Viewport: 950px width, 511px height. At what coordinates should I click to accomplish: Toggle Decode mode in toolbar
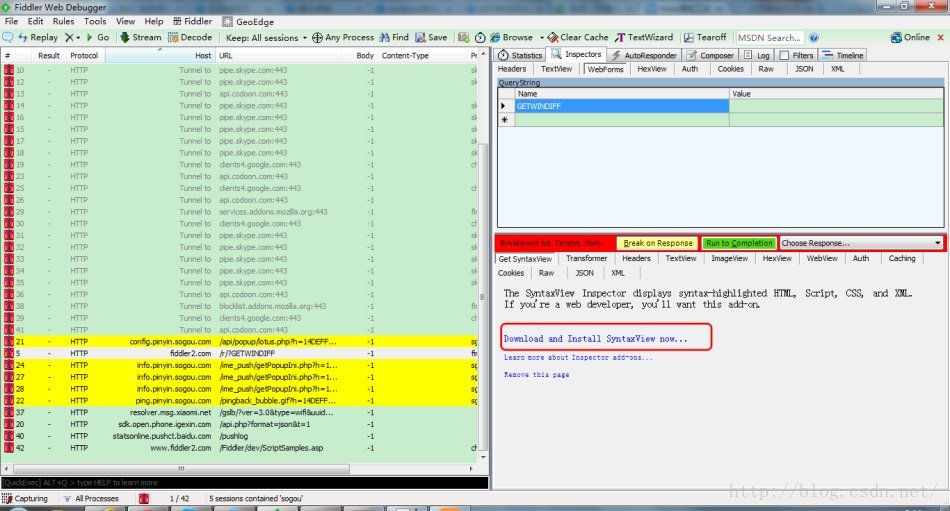point(190,38)
